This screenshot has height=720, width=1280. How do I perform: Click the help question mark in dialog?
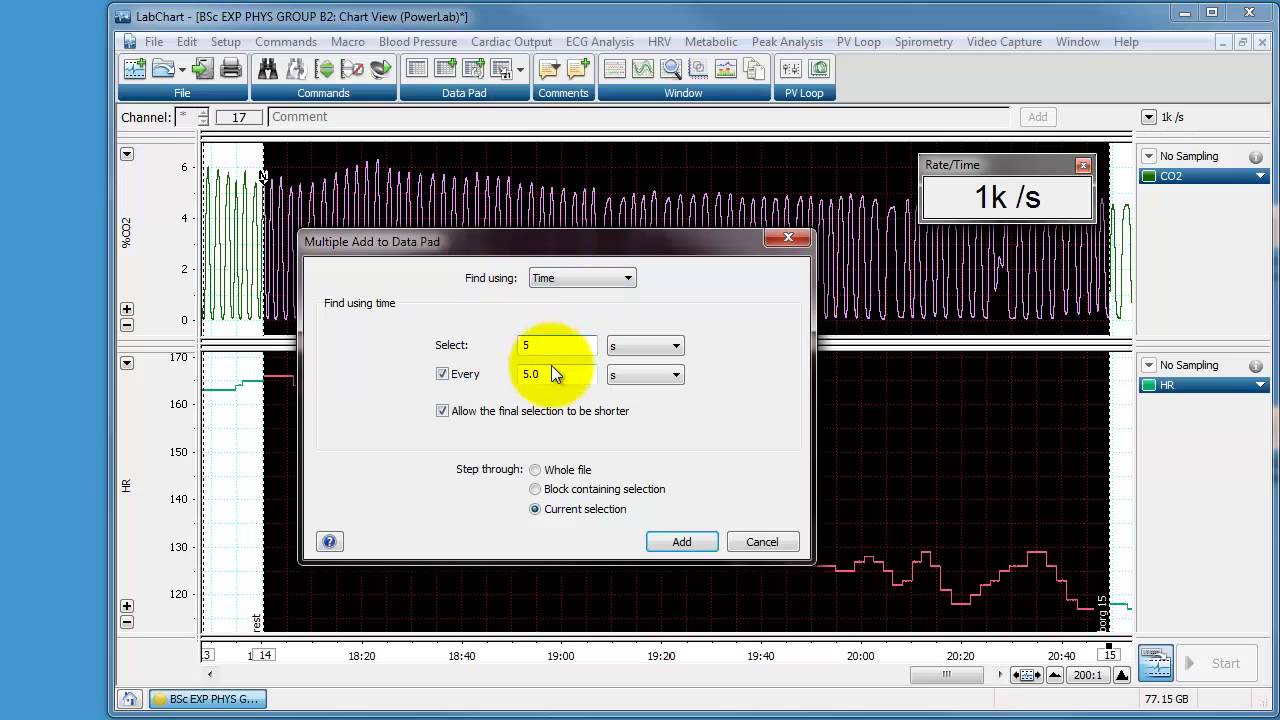pos(329,541)
